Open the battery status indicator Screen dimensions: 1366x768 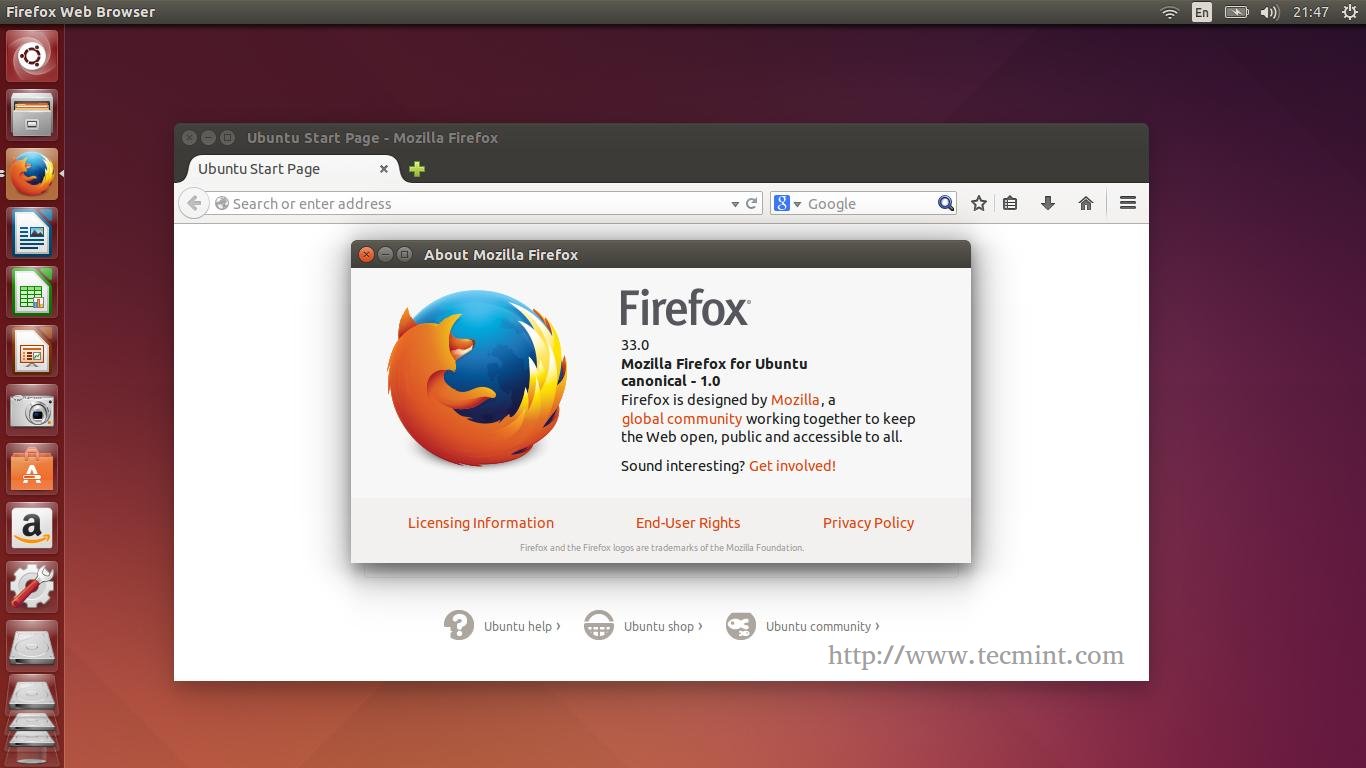coord(1237,12)
